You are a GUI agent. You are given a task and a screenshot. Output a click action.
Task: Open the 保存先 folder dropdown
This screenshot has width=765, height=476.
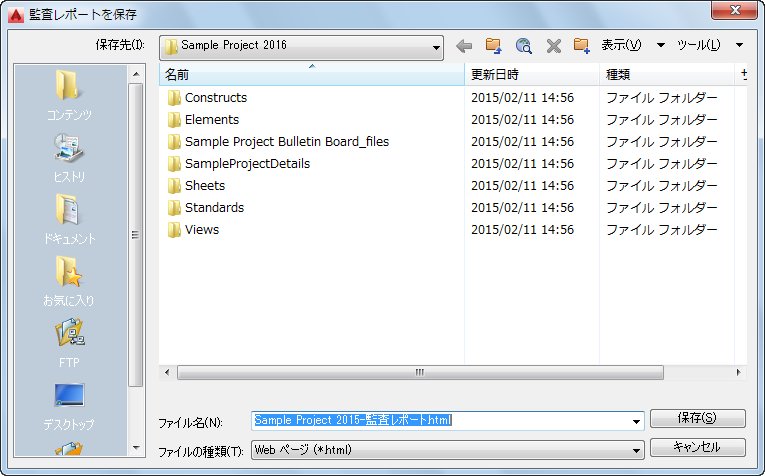pos(302,47)
